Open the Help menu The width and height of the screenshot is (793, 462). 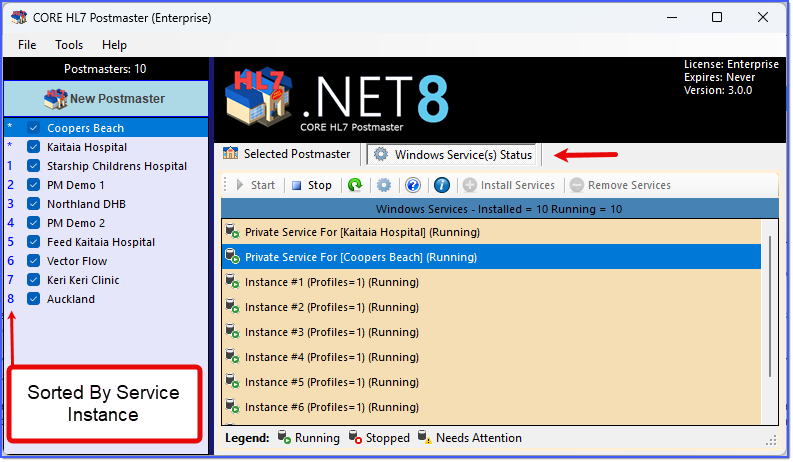114,45
